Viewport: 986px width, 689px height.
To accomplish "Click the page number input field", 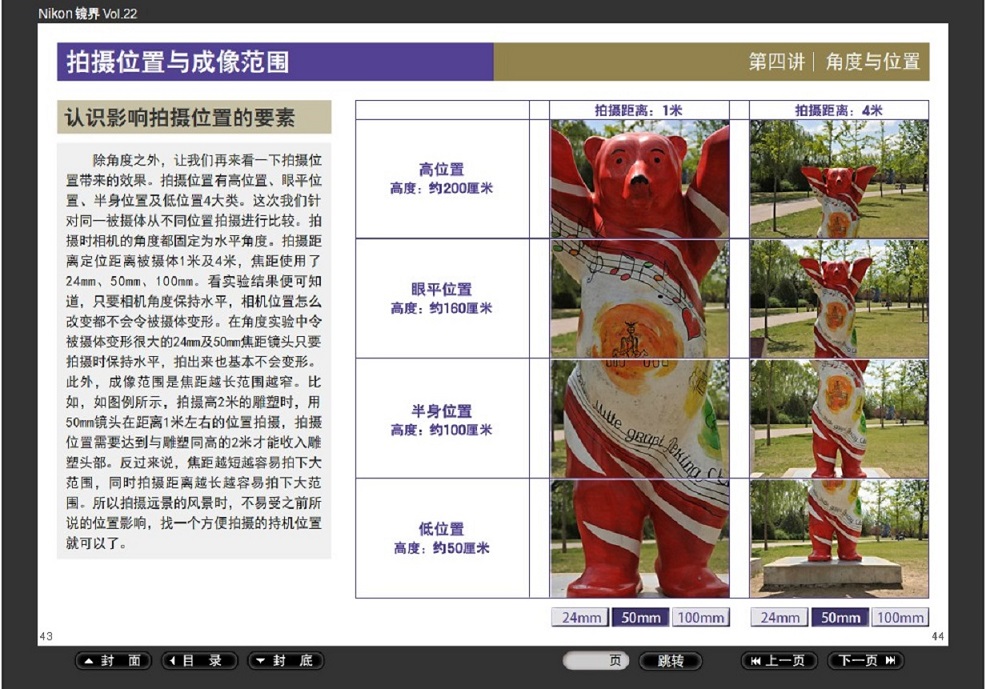I will [x=596, y=661].
